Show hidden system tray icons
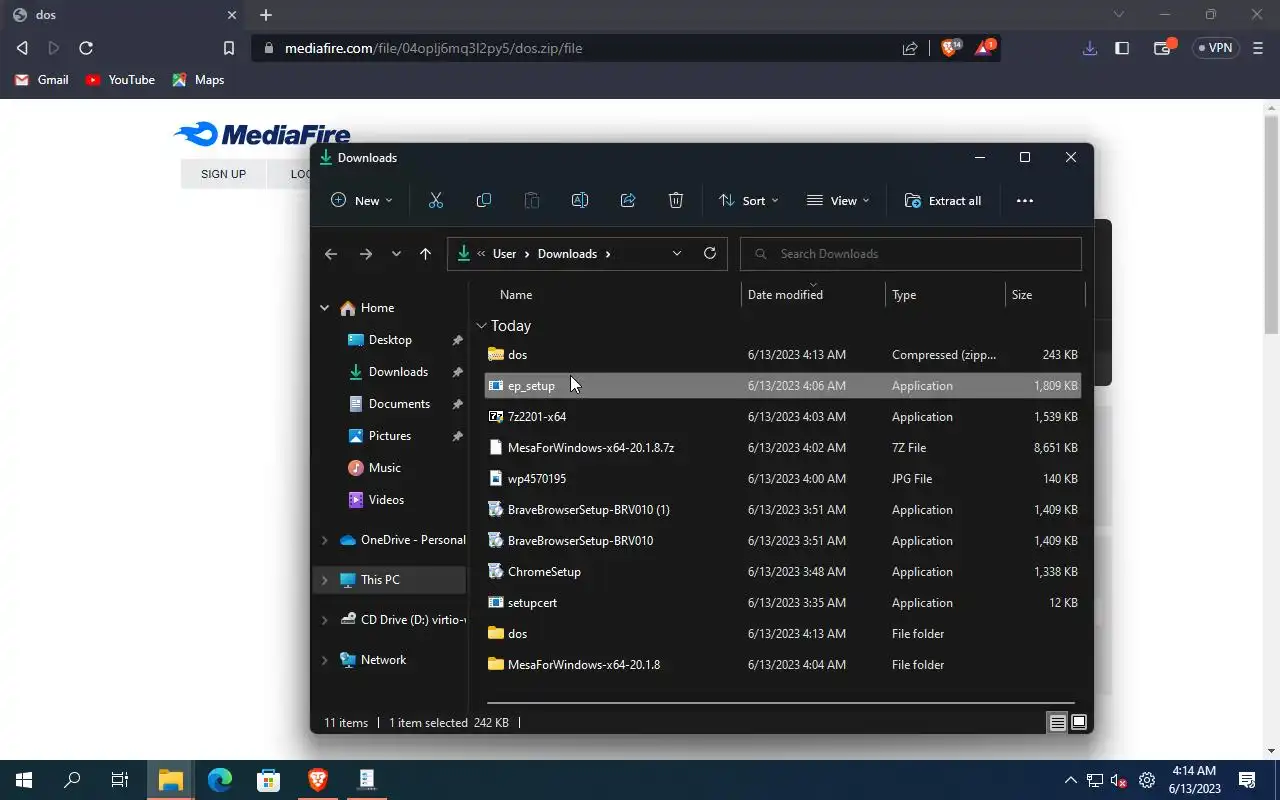Image resolution: width=1280 pixels, height=800 pixels. pos(1071,780)
